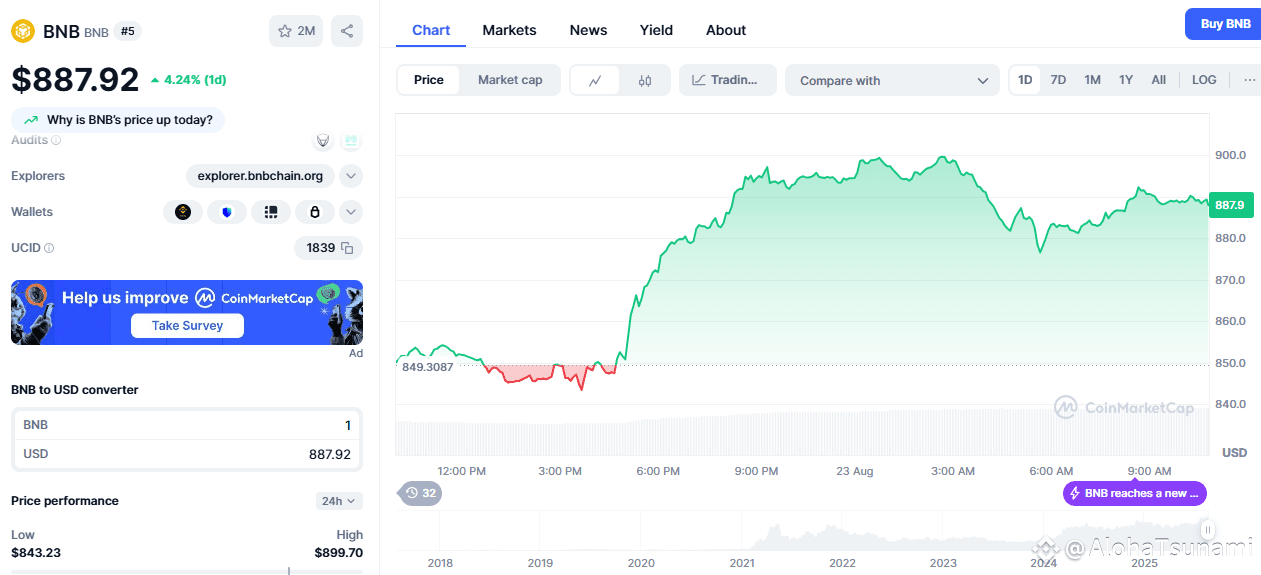Copy the UCID 1839 value
Screen dimensions: 1261x575
tap(347, 248)
